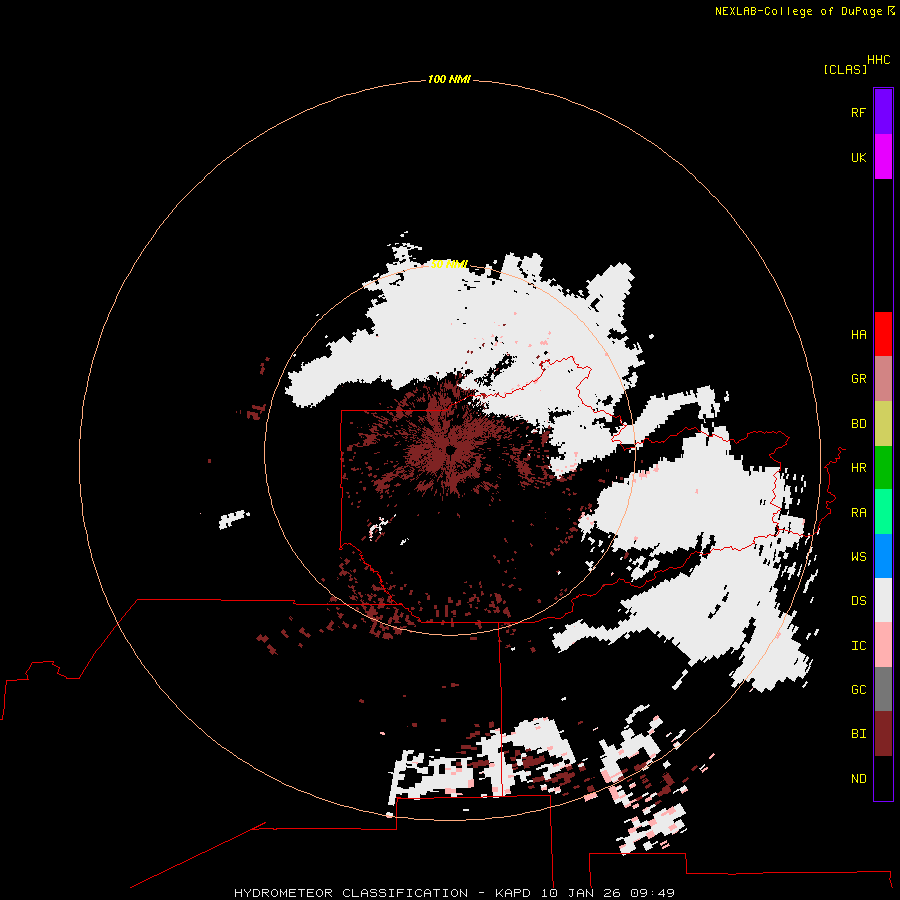Viewport: 900px width, 900px height.
Task: Click the RA light-green legend swatch
Action: [883, 512]
